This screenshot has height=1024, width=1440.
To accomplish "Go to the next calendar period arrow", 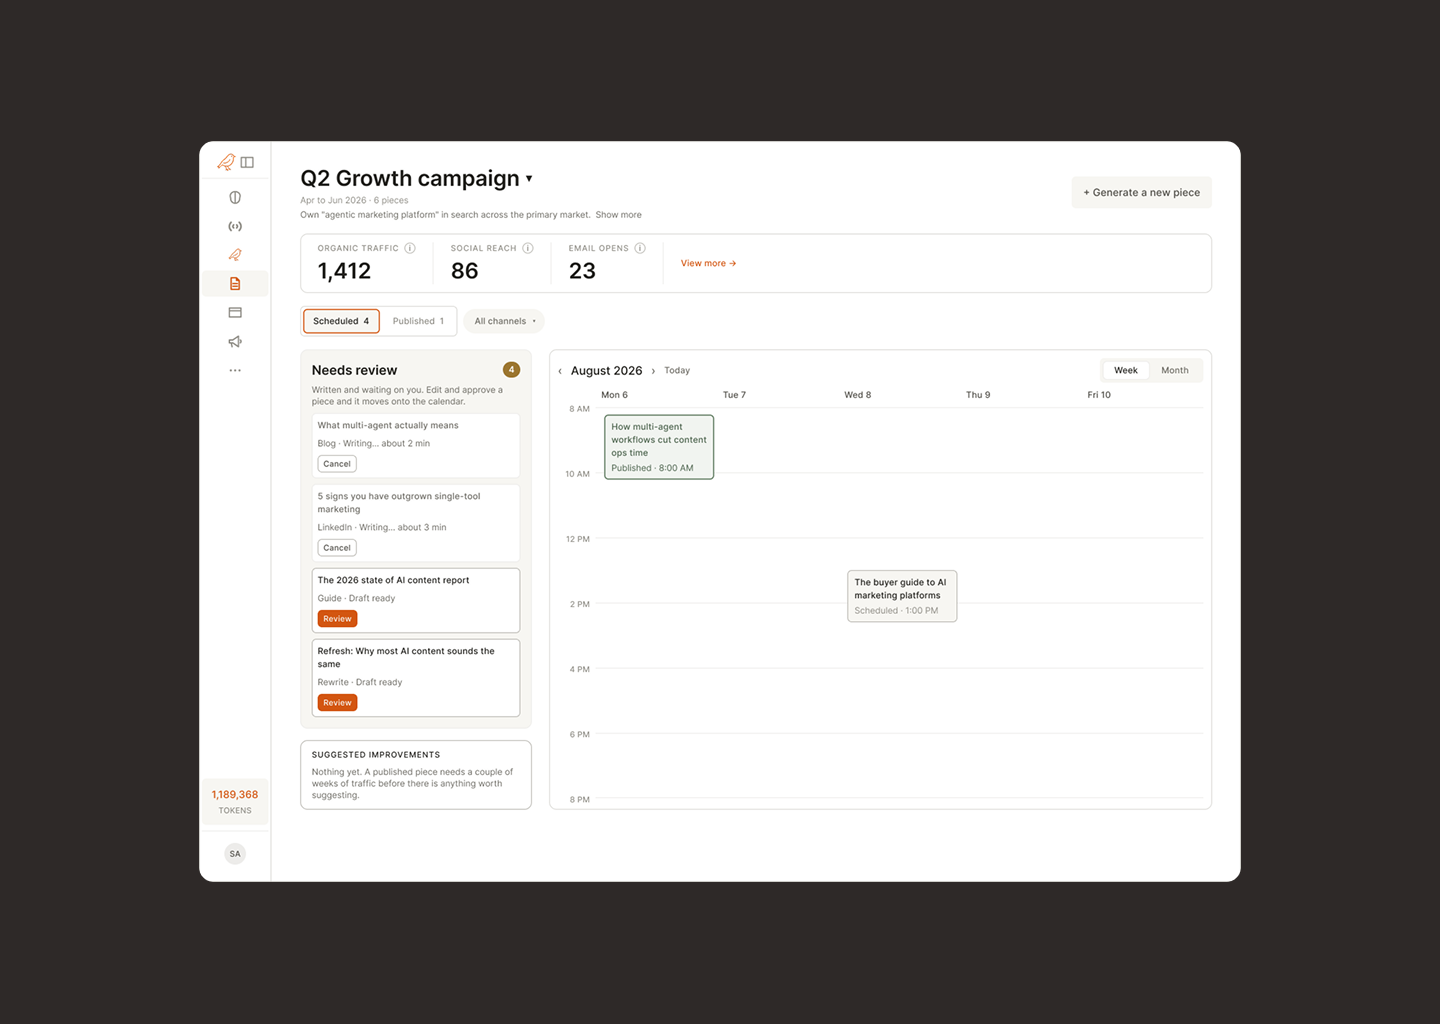I will coord(653,371).
